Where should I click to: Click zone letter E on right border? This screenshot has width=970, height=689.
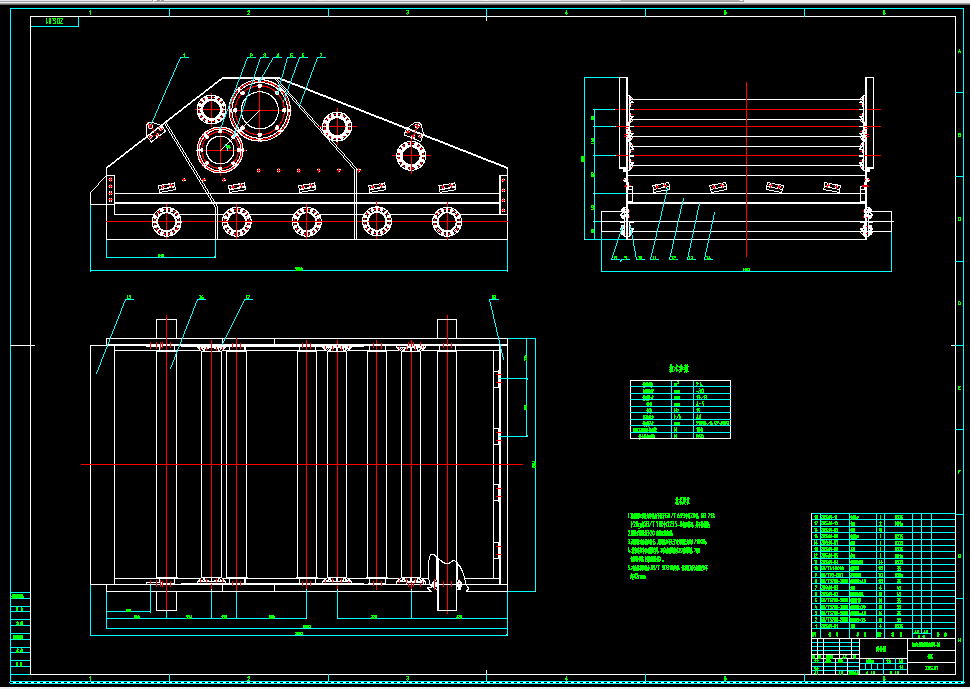point(959,387)
